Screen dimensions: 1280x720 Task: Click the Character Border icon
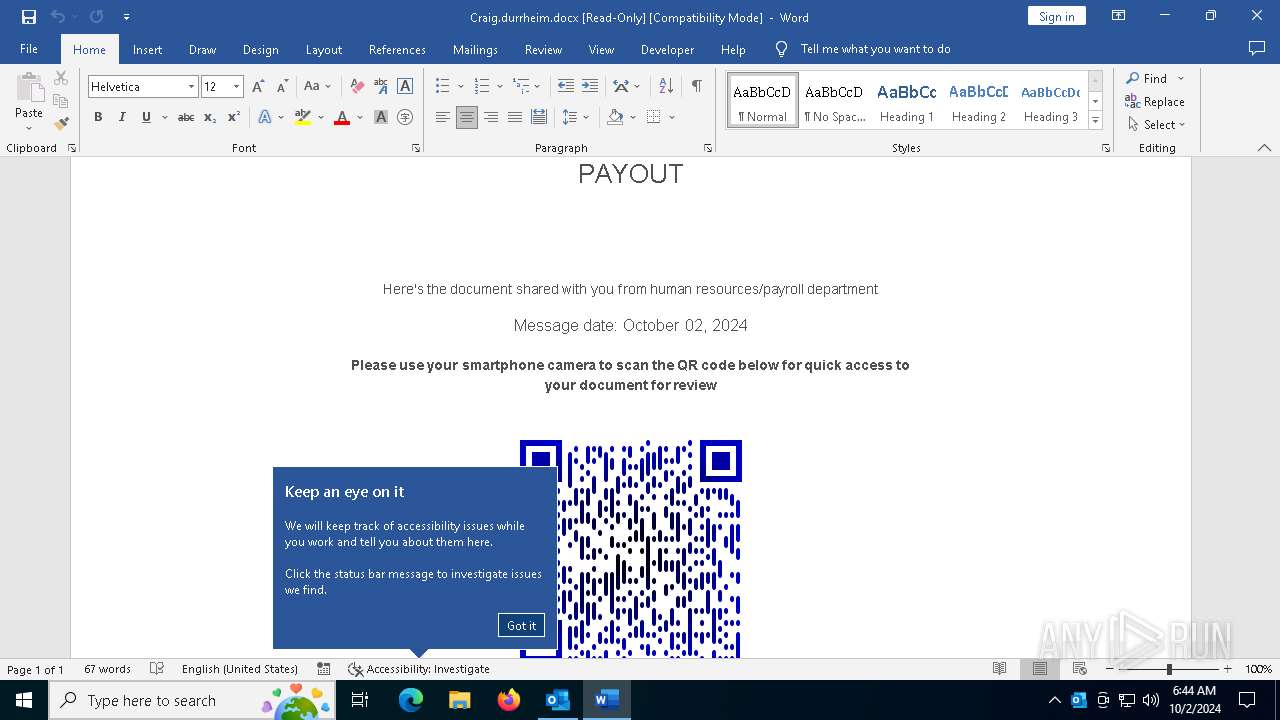click(405, 87)
